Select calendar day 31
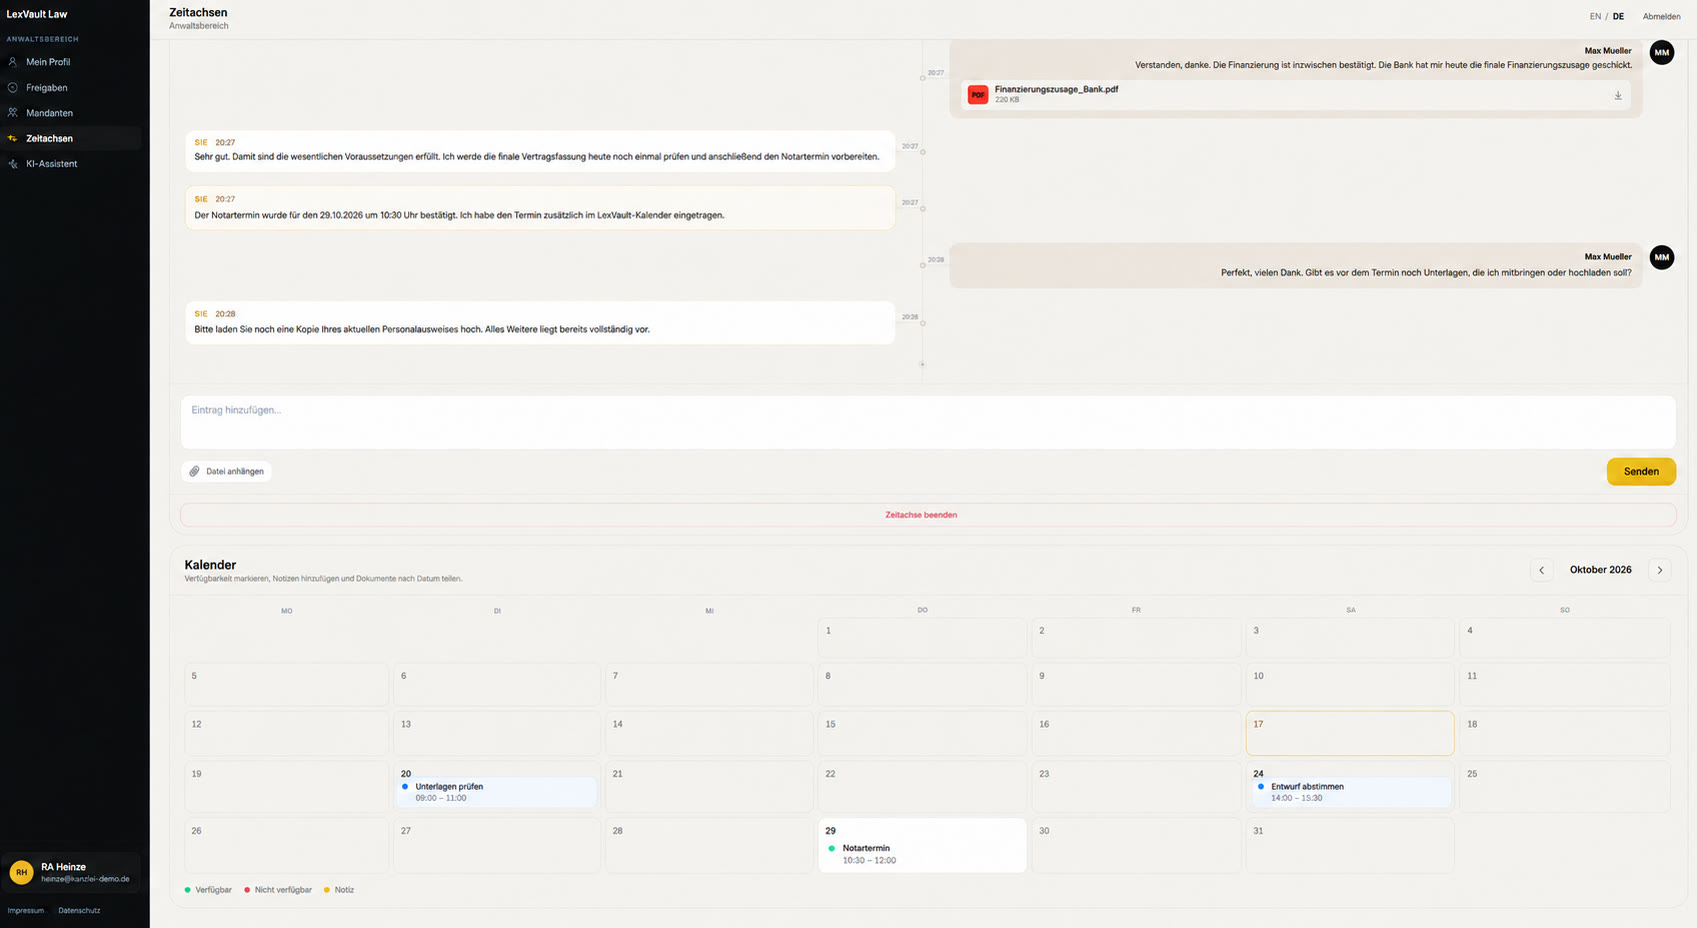The height and width of the screenshot is (928, 1697). [x=1350, y=845]
